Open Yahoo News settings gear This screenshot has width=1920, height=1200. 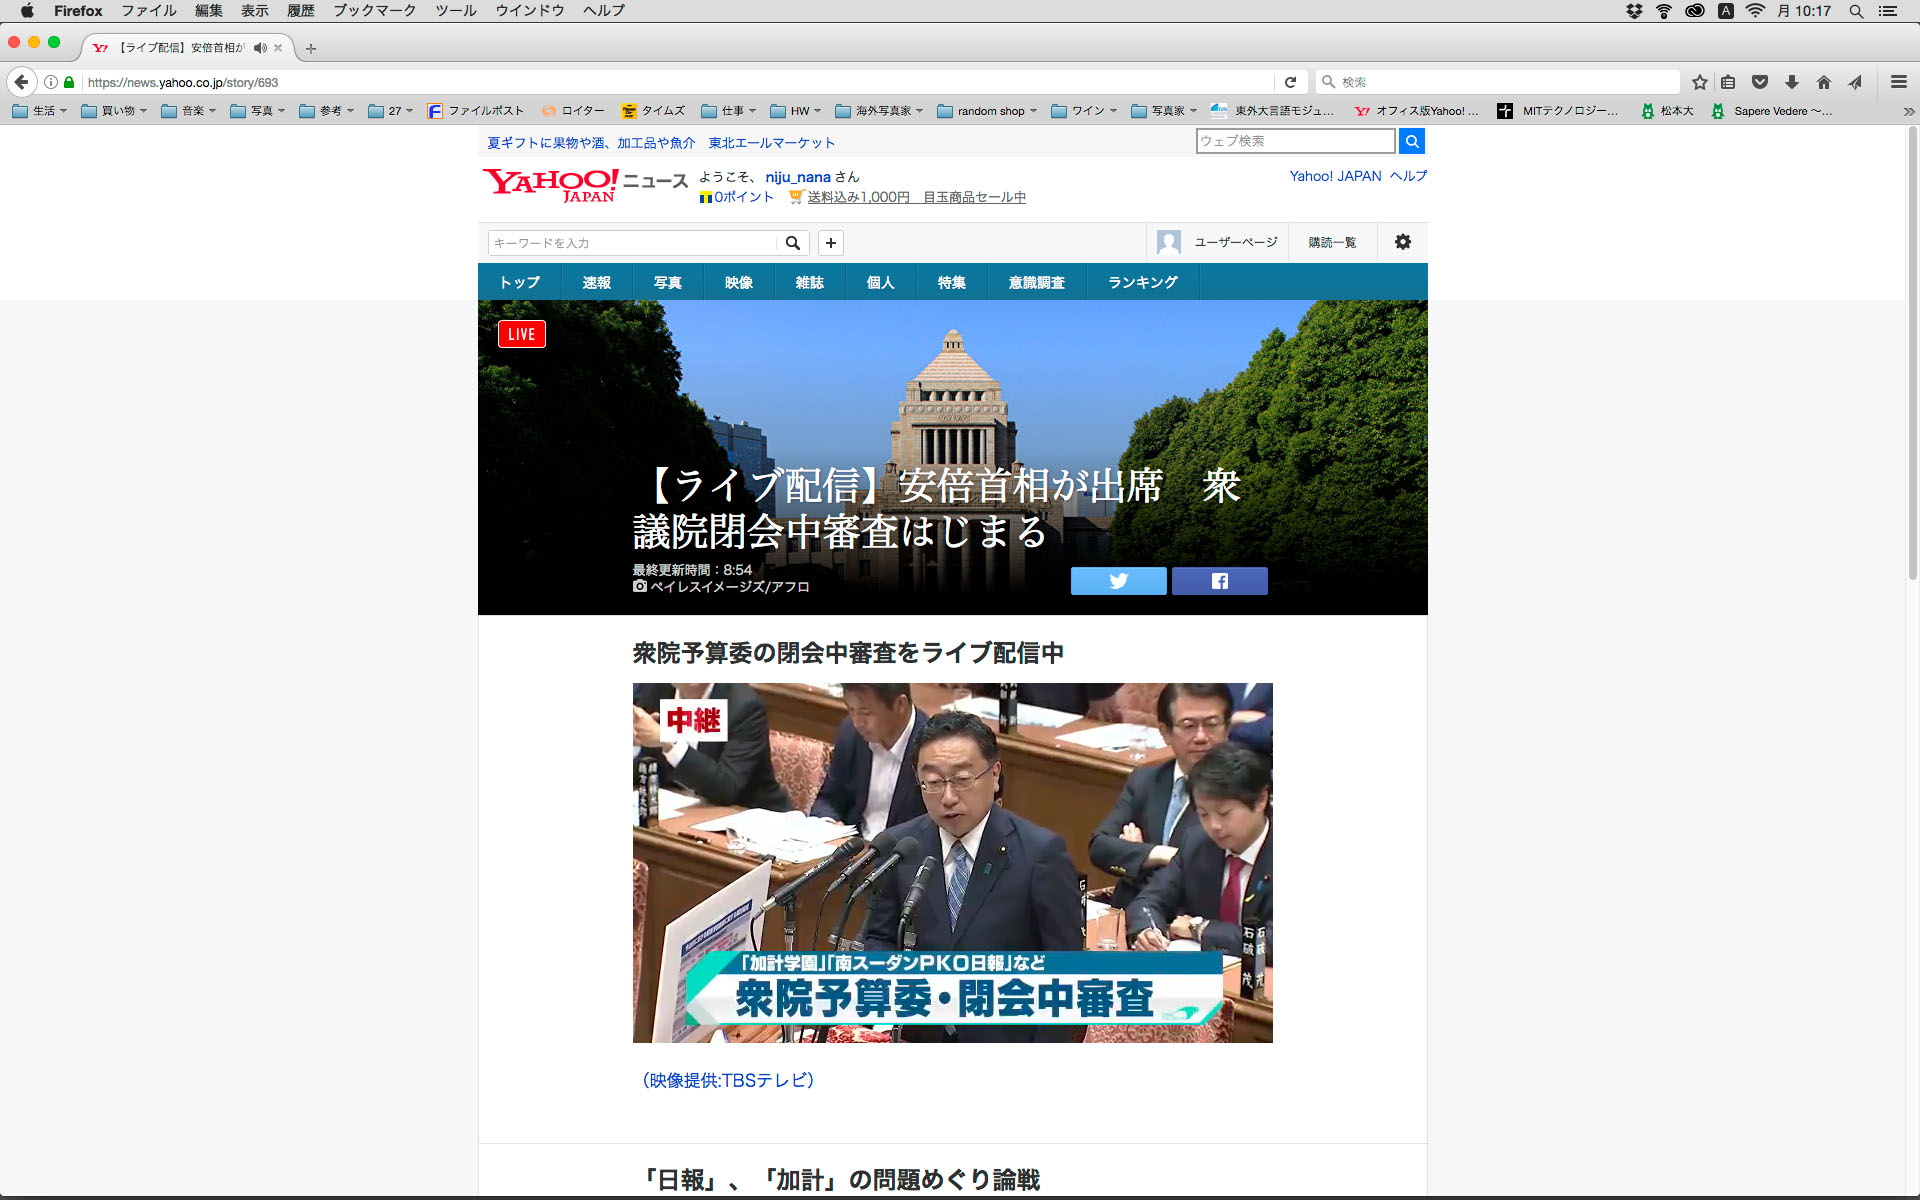pos(1402,242)
